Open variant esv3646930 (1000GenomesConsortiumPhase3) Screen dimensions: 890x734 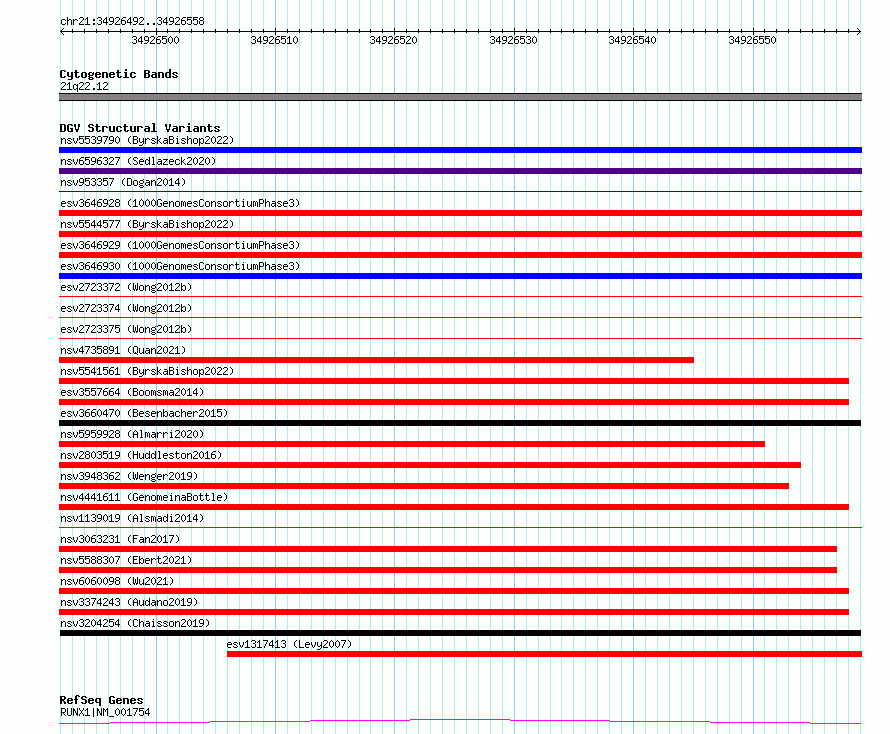(x=180, y=266)
